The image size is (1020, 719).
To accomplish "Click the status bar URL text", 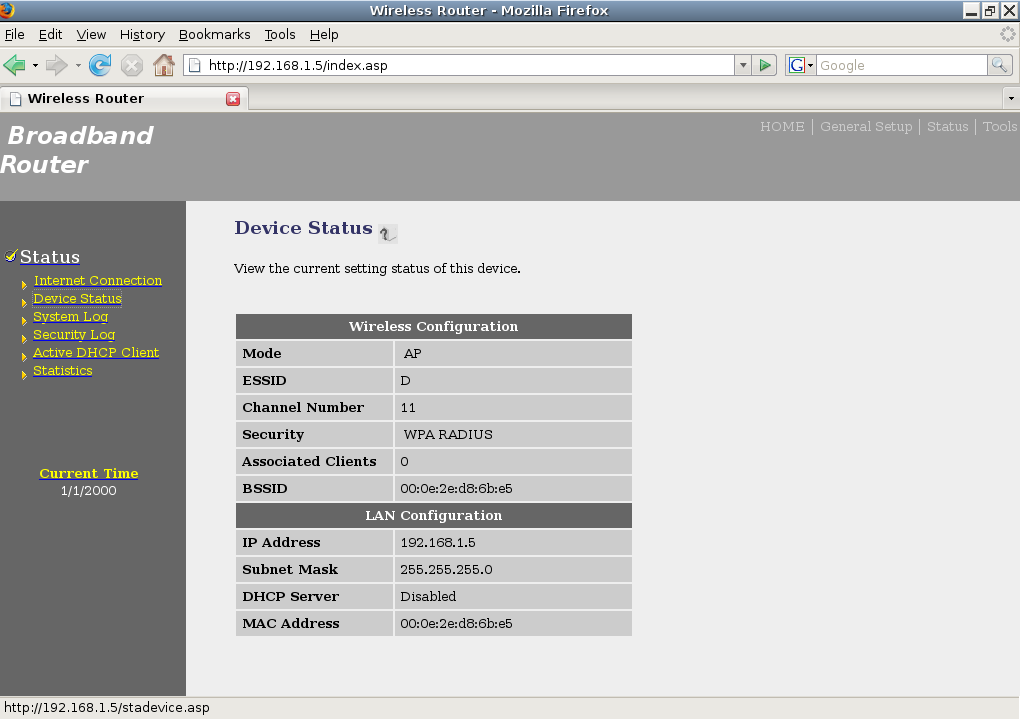I will tap(107, 708).
